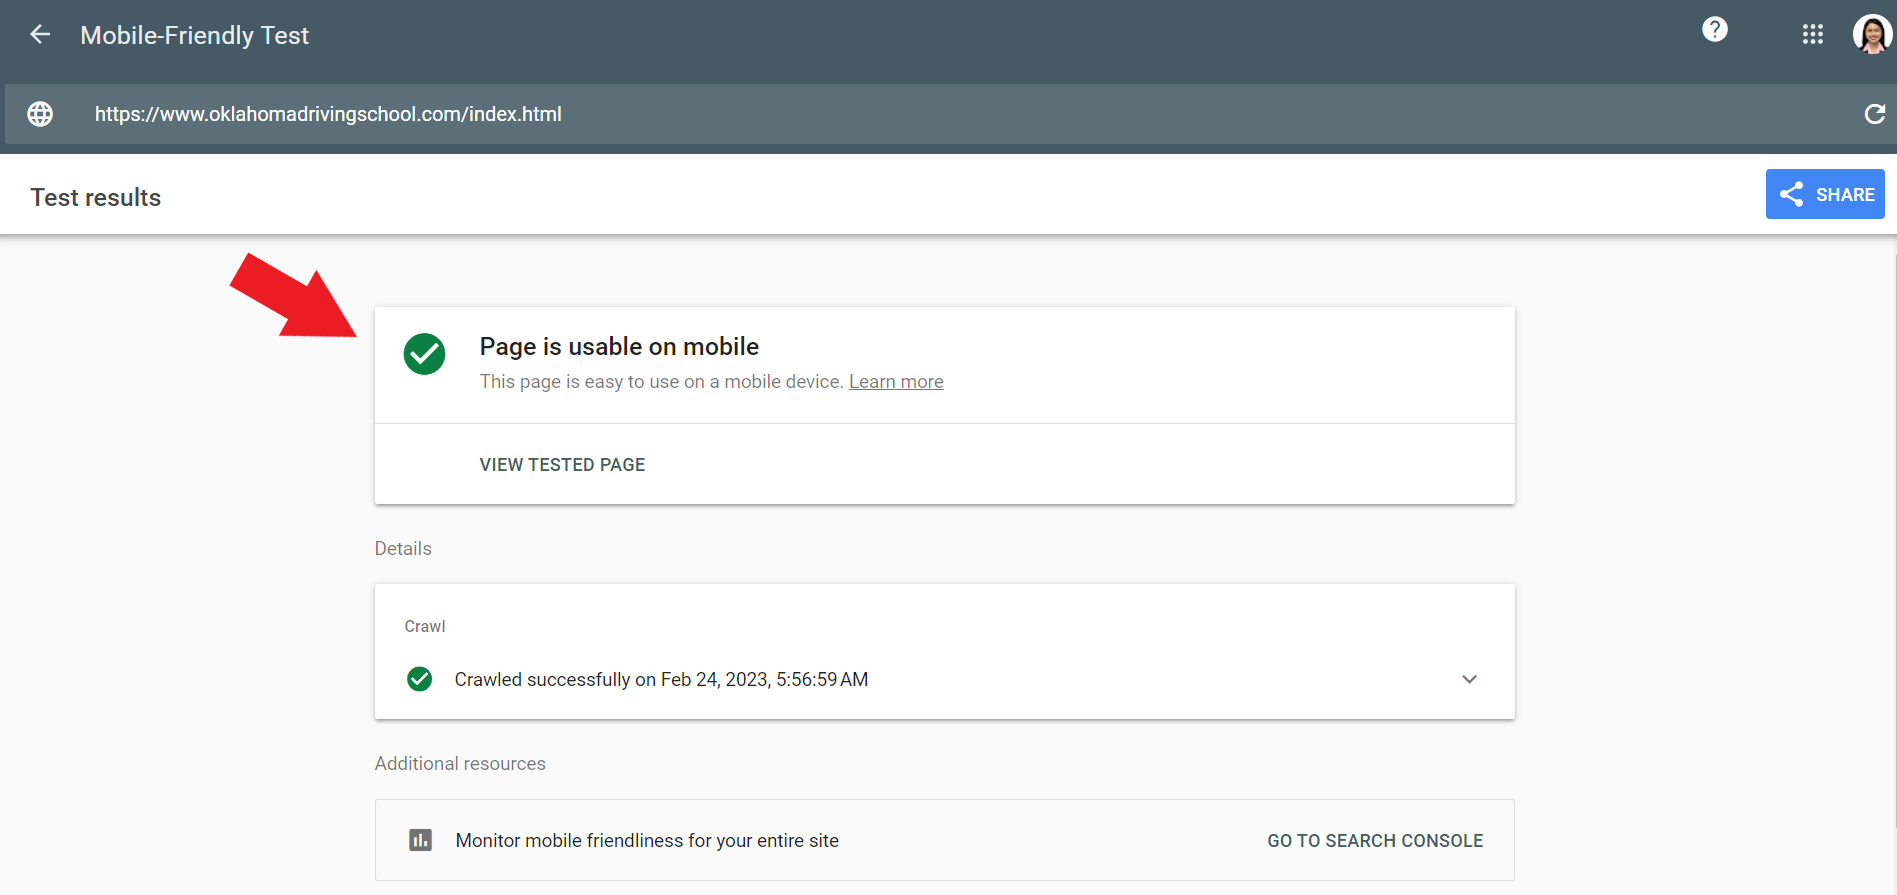The width and height of the screenshot is (1897, 895).
Task: Click the Test results heading
Action: click(x=96, y=198)
